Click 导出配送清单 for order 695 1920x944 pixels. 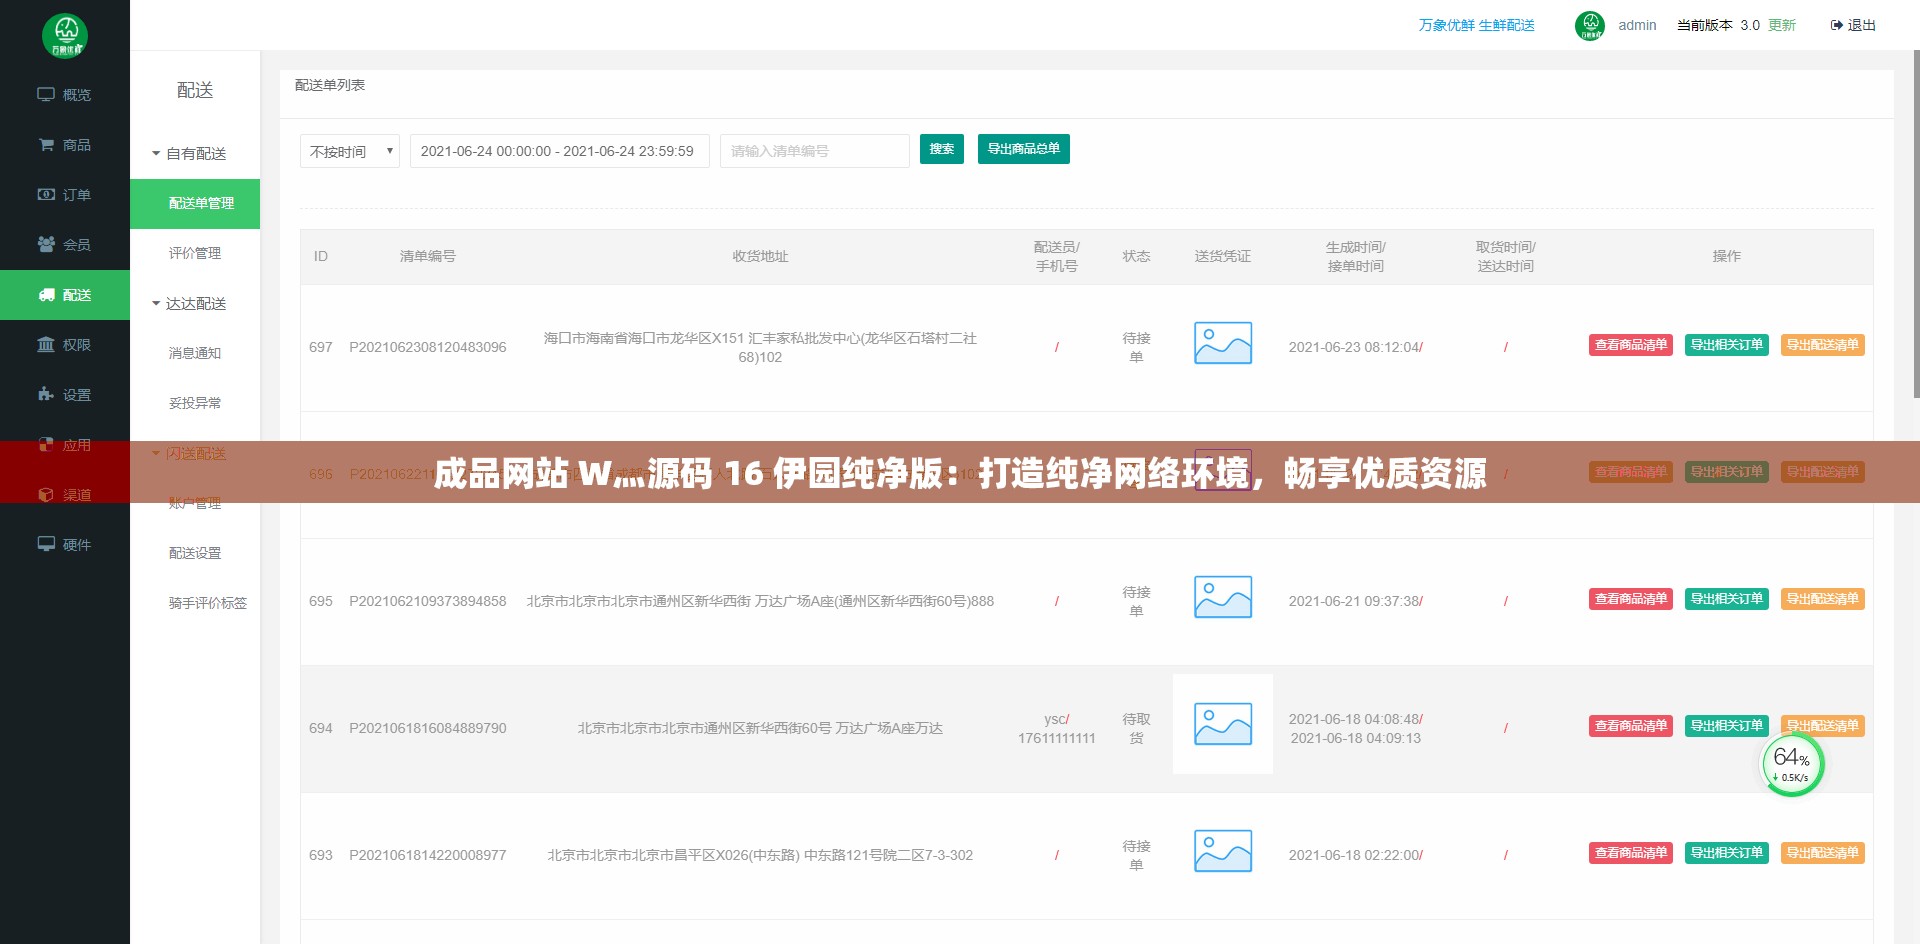click(1823, 599)
